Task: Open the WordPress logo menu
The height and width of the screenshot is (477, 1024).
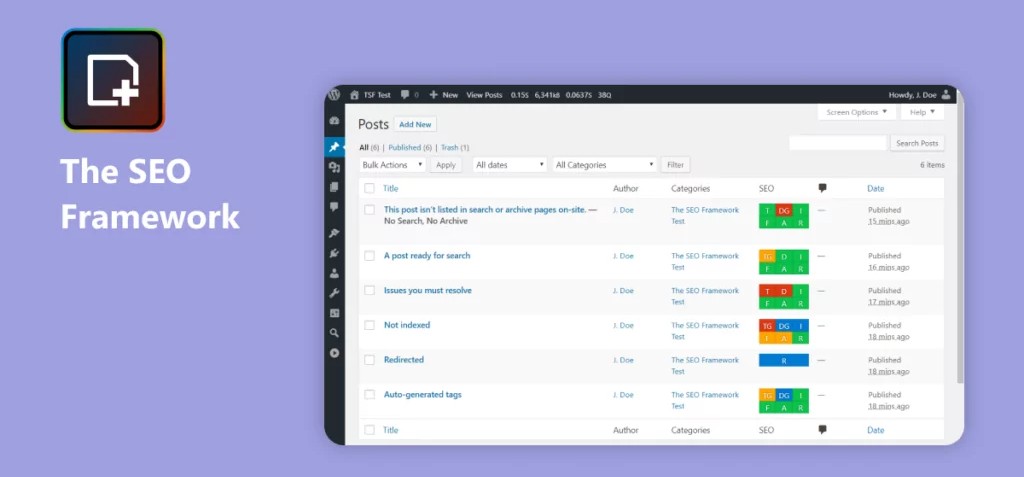Action: [x=334, y=95]
